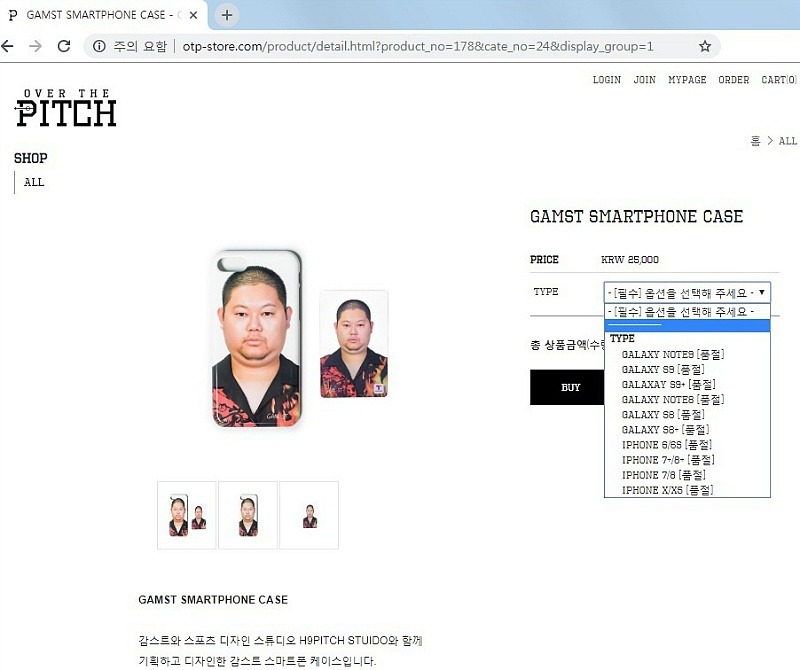This screenshot has height=670, width=800.
Task: Select the second thumbnail with single case
Action: 248,515
